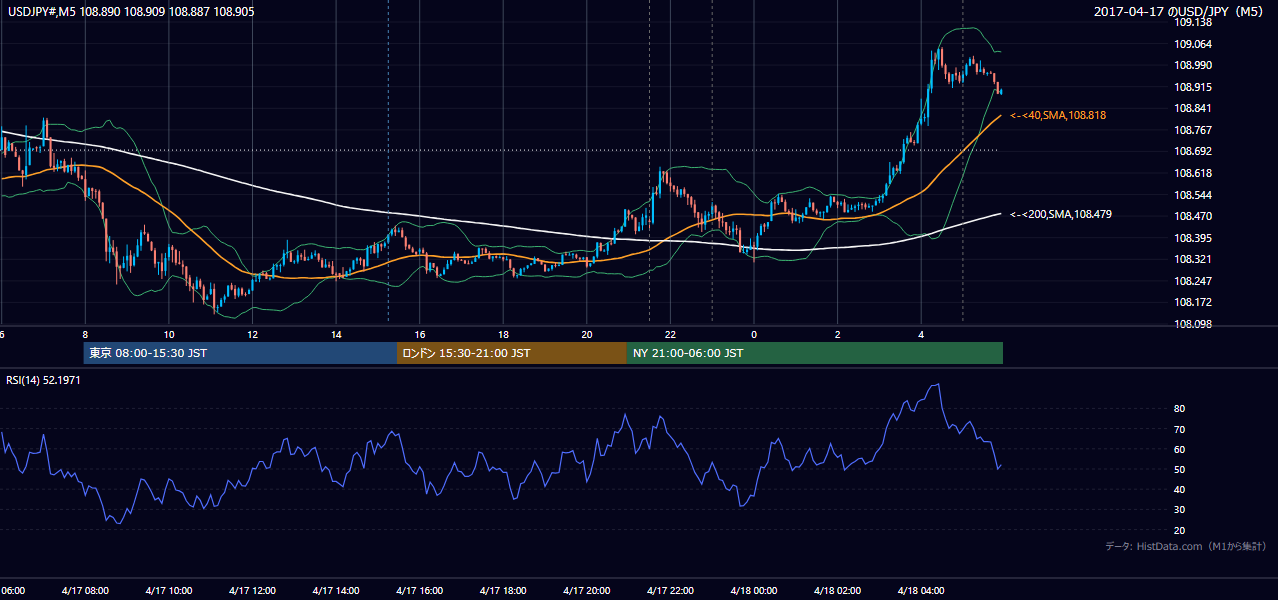Viewport: 1278px width, 600px height.
Task: Click the 4/17 16:00 bottom time label
Action: point(419,590)
